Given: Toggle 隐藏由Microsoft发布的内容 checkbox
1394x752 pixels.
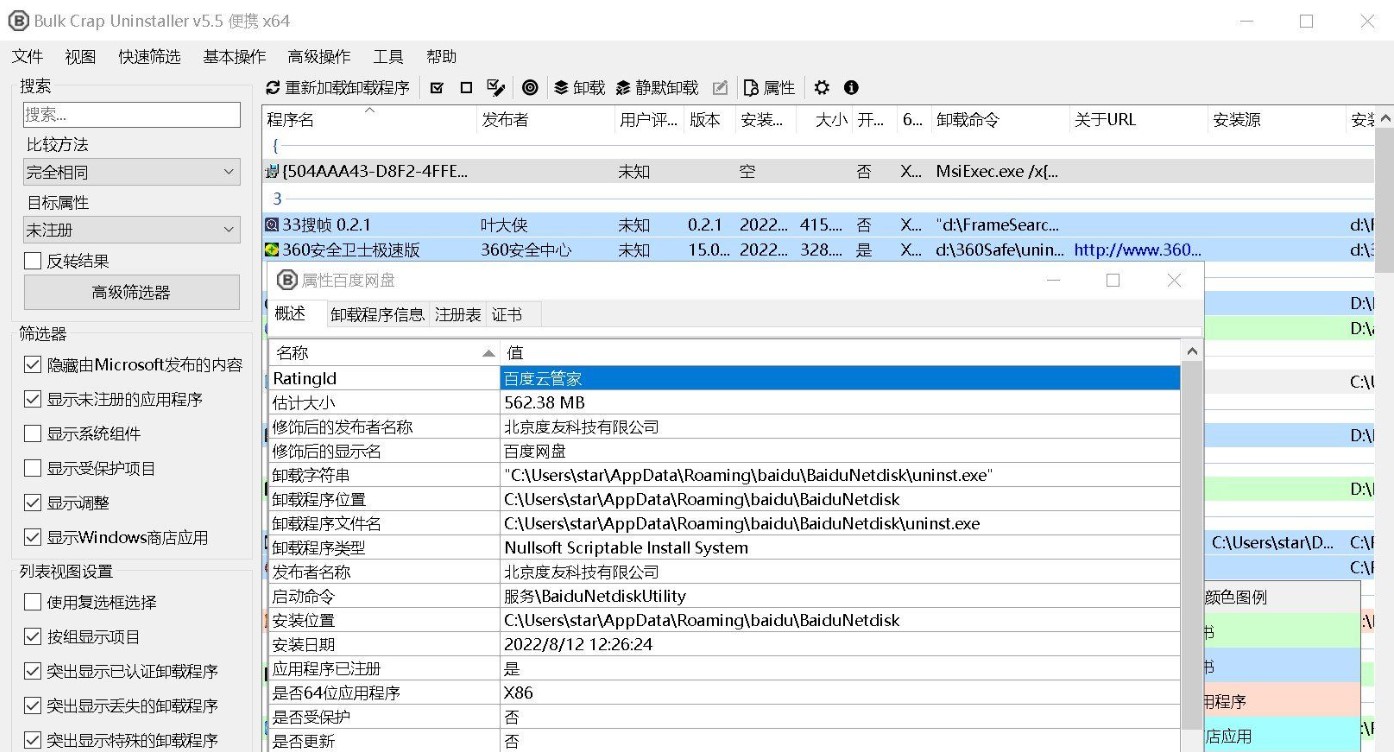Looking at the screenshot, I should [32, 365].
